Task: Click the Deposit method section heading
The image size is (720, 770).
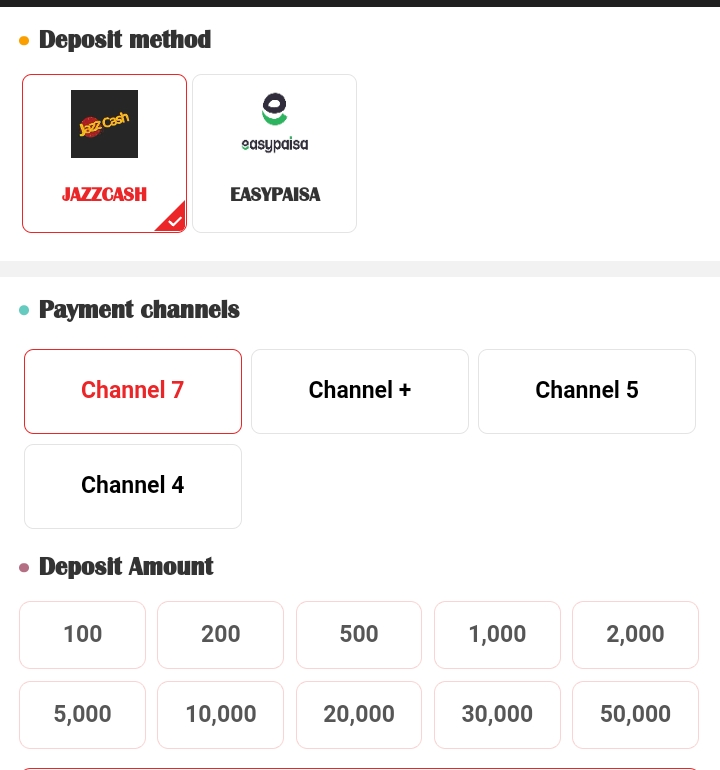Action: [x=124, y=40]
